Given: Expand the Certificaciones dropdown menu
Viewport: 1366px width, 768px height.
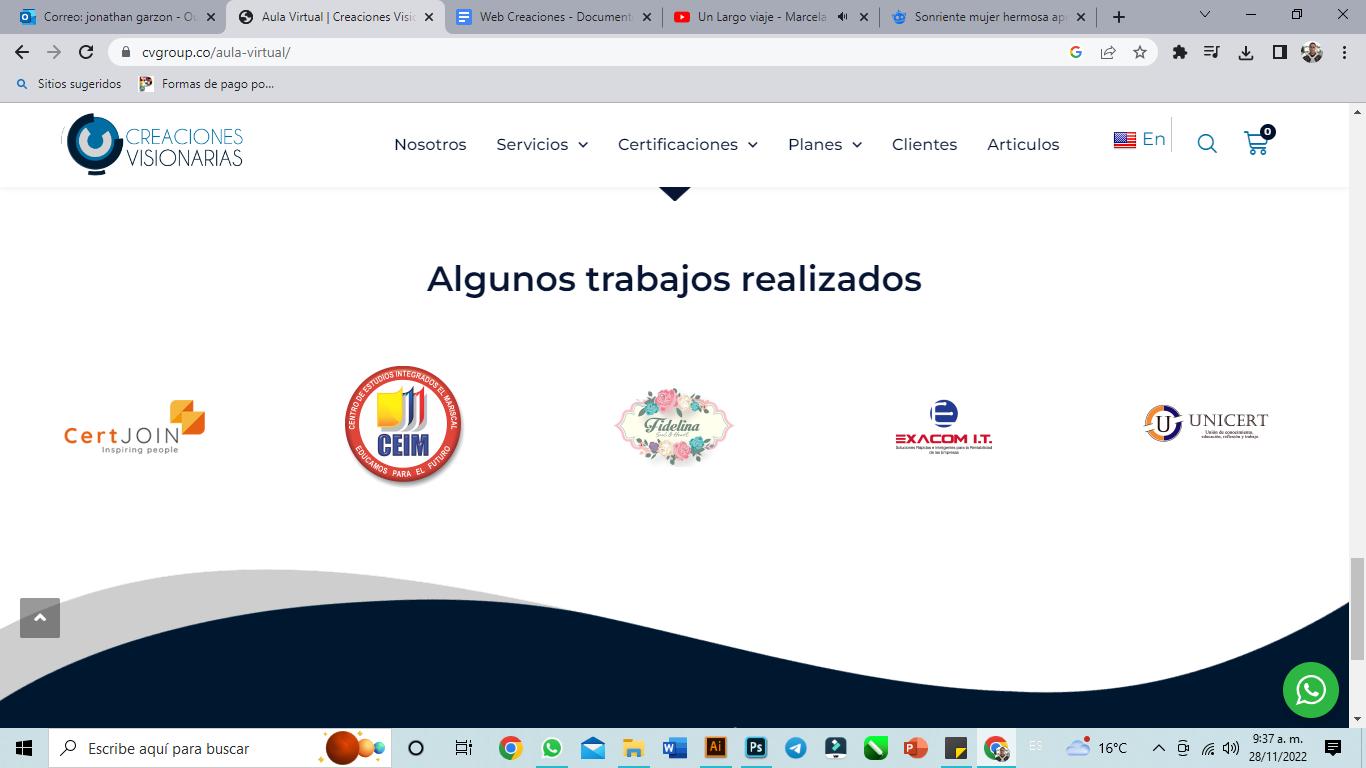Looking at the screenshot, I should pos(688,144).
